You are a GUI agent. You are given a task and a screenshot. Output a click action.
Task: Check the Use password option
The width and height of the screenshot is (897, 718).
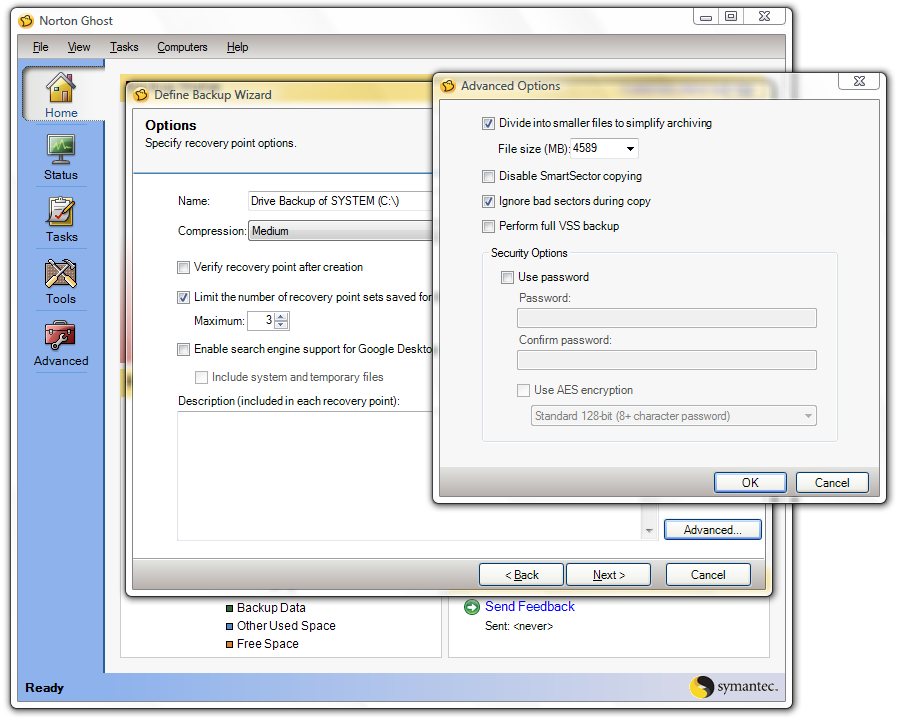[x=507, y=277]
